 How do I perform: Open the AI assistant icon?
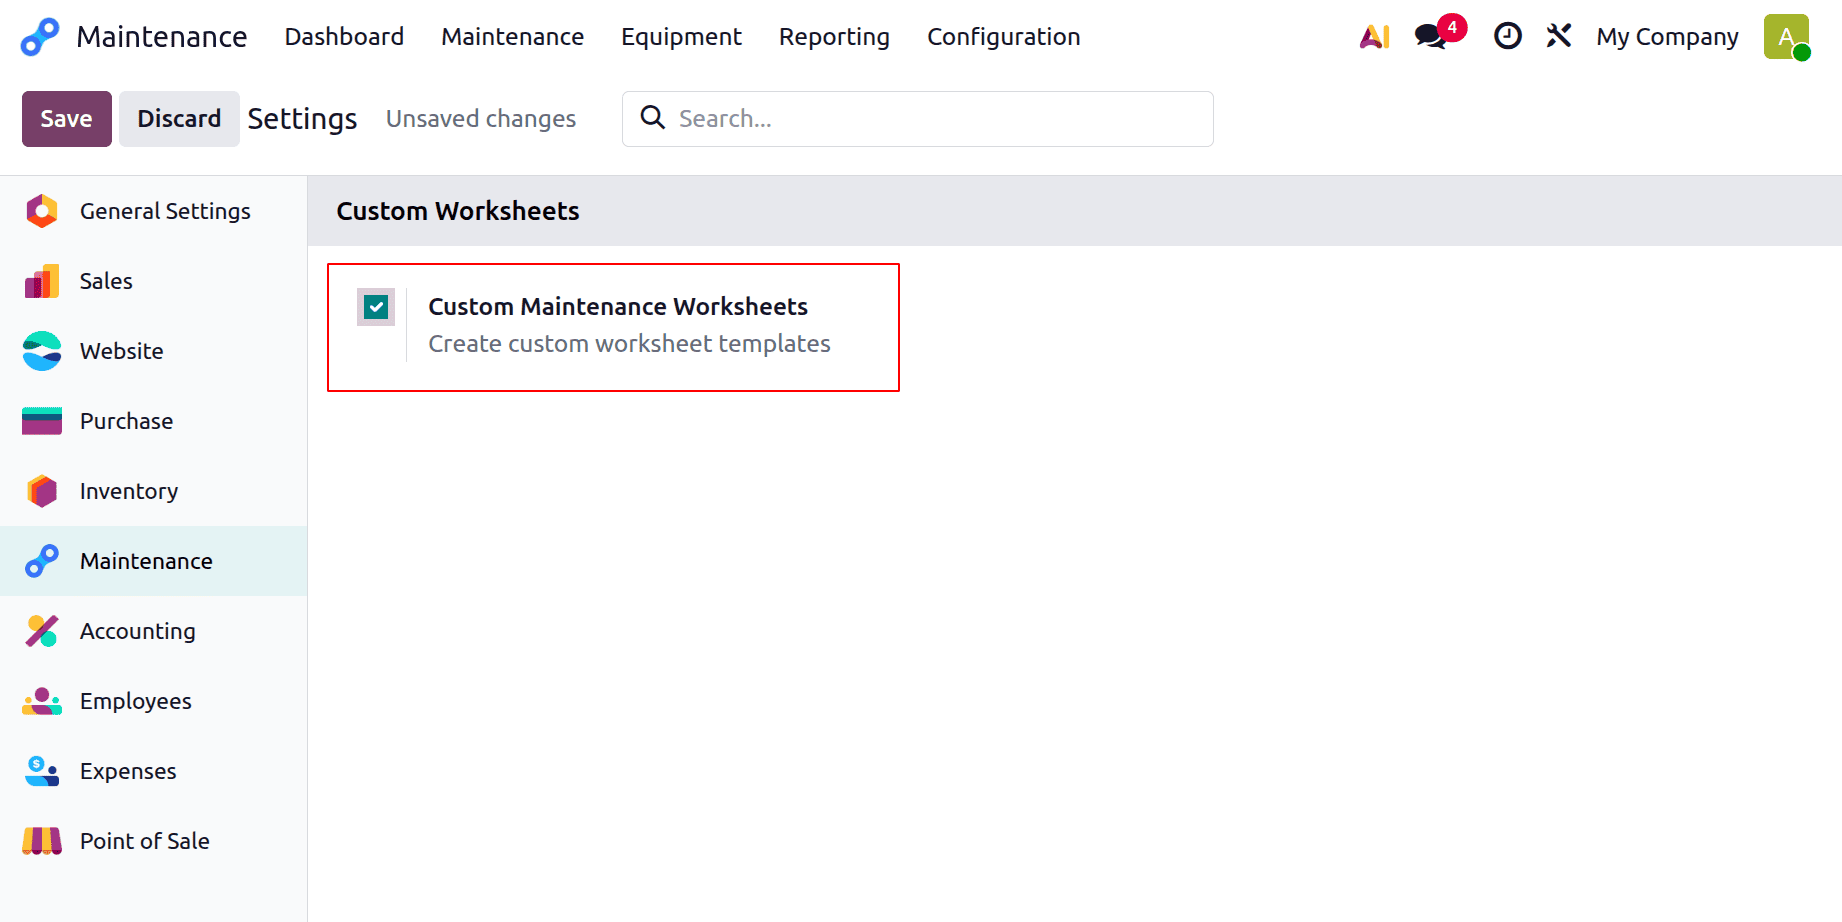pos(1375,37)
